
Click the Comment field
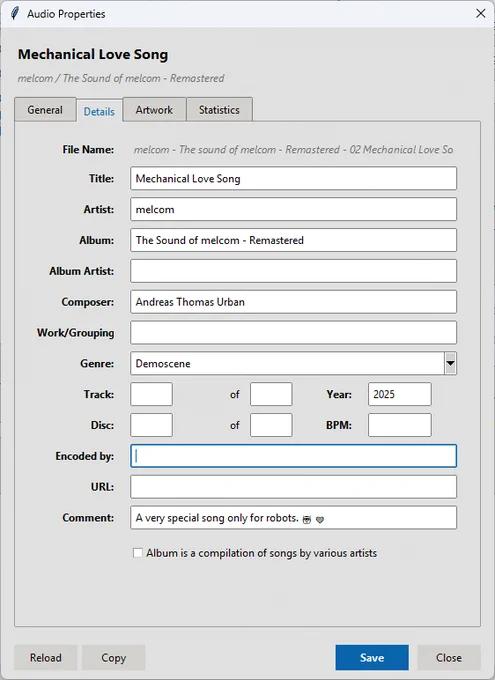[293, 517]
